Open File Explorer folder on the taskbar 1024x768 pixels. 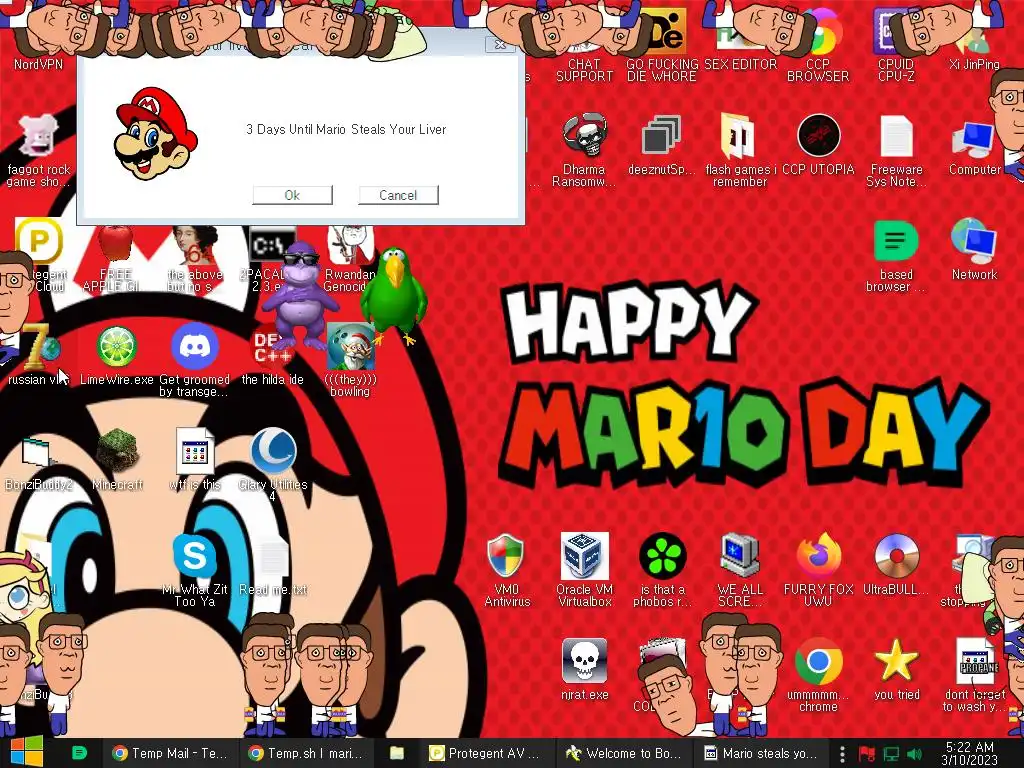coord(396,753)
